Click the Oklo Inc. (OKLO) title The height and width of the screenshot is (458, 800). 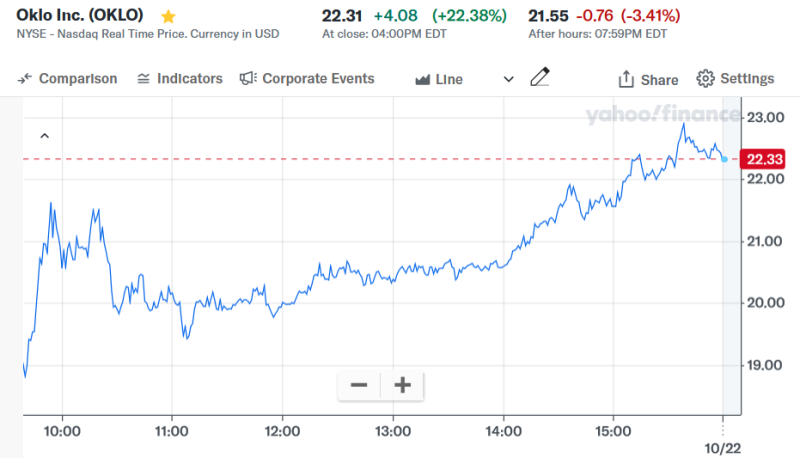point(80,16)
